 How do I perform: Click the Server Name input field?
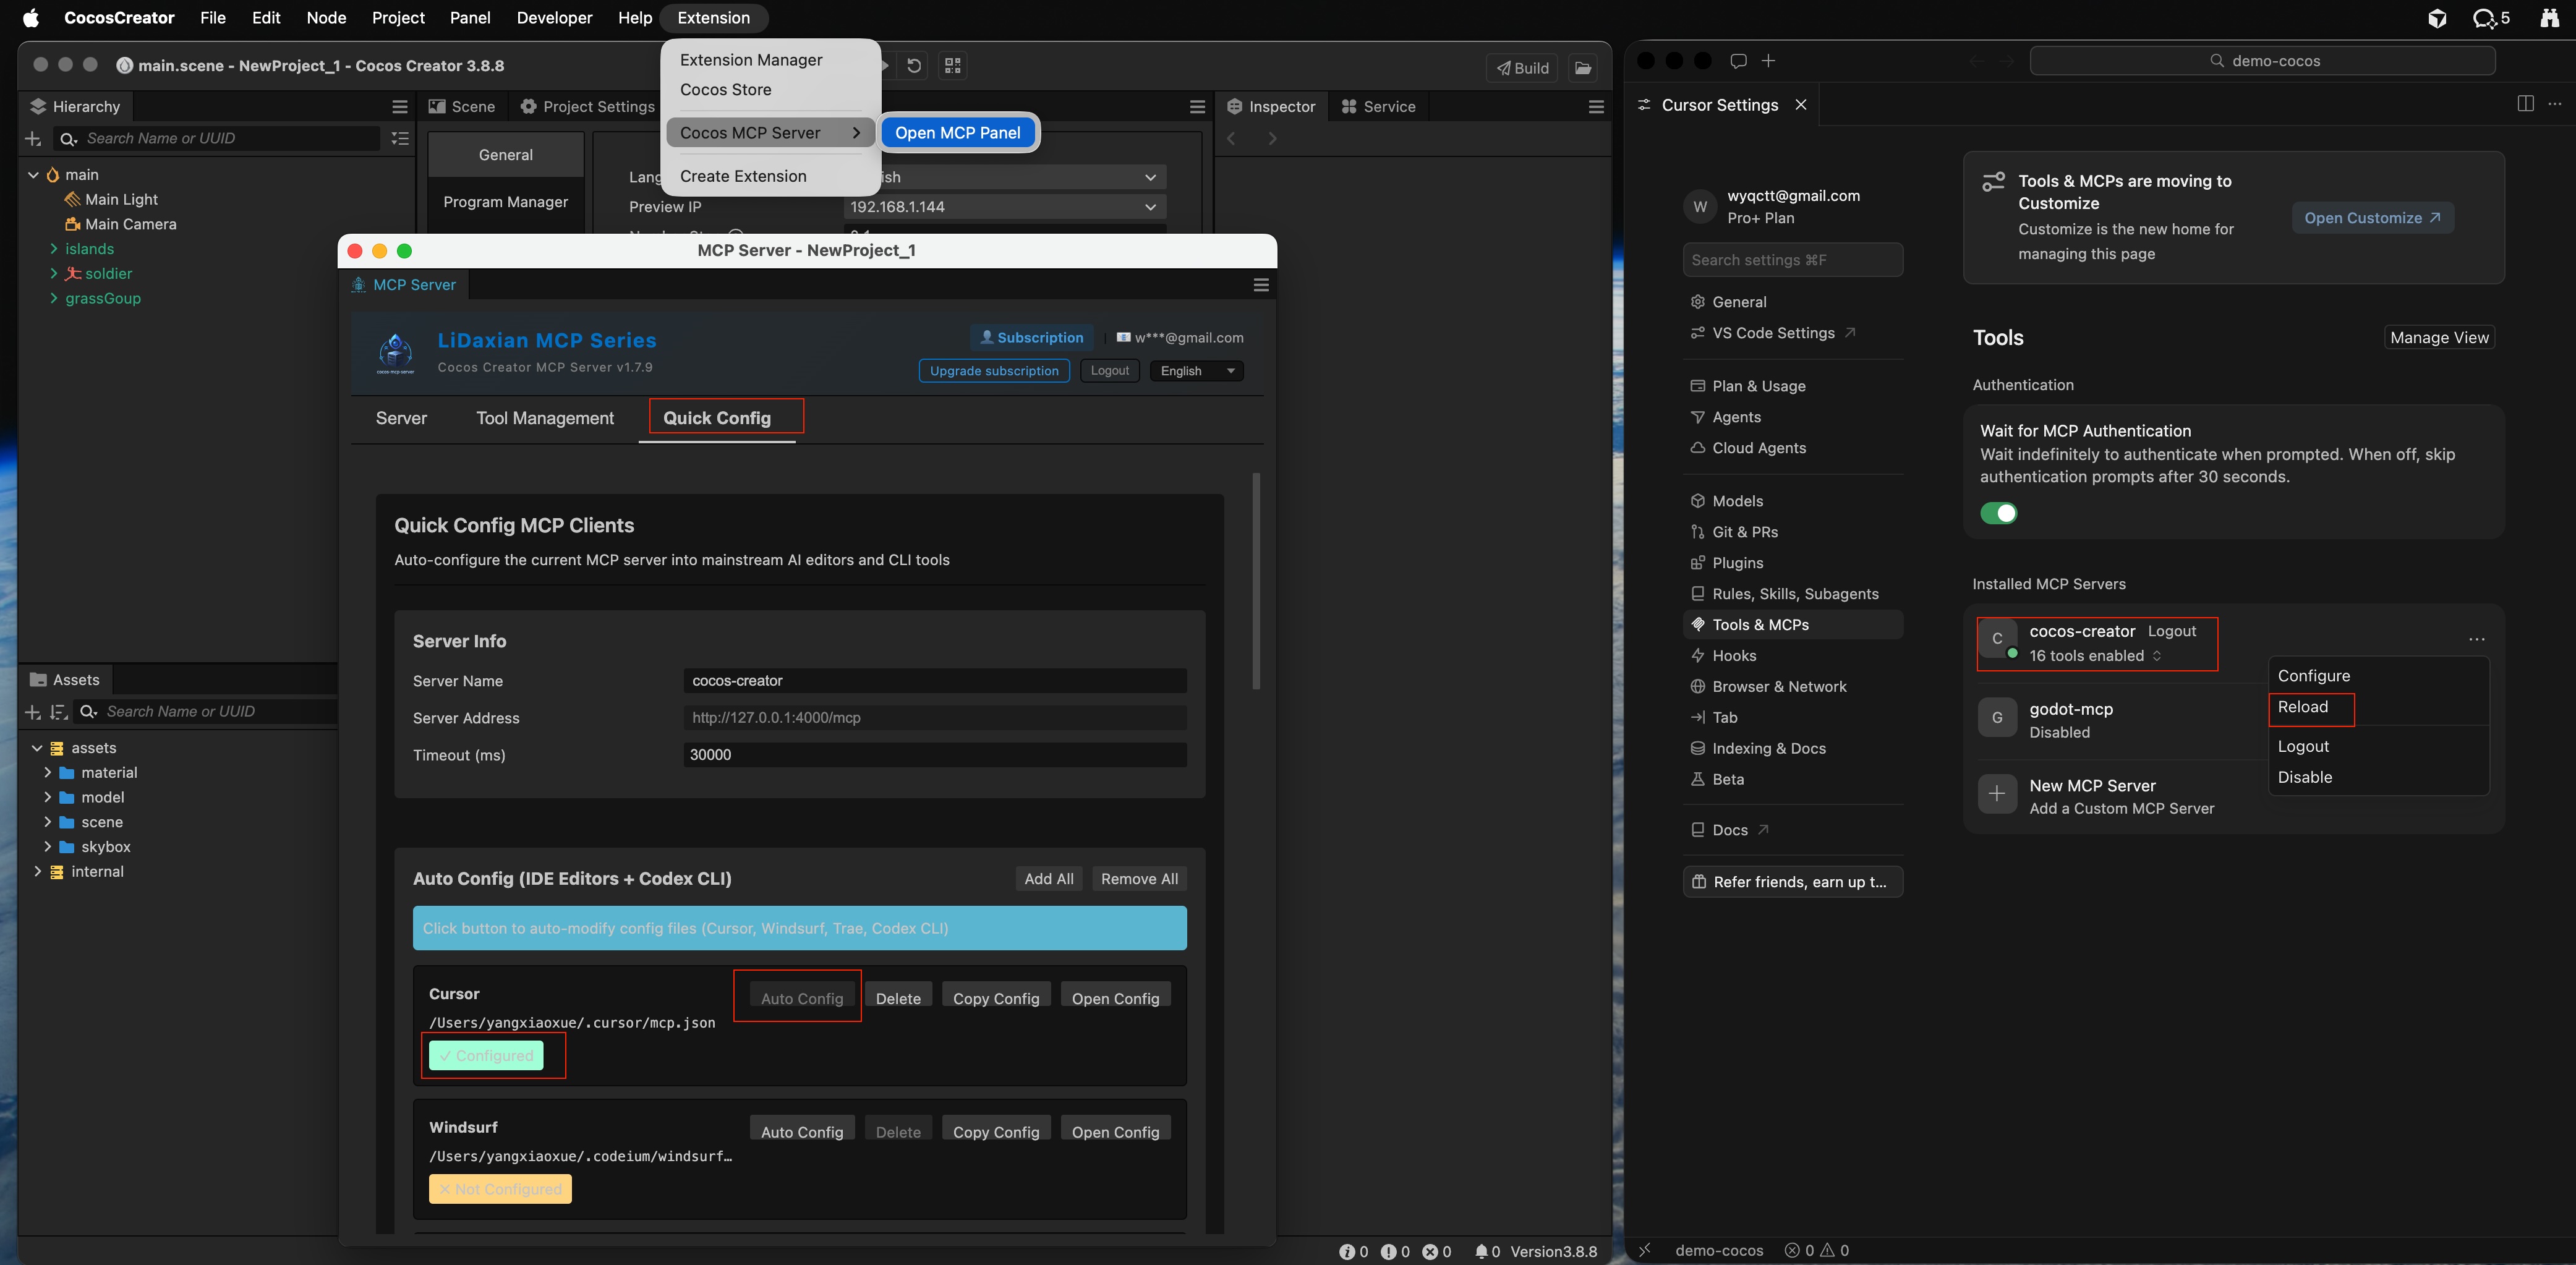[x=935, y=681]
